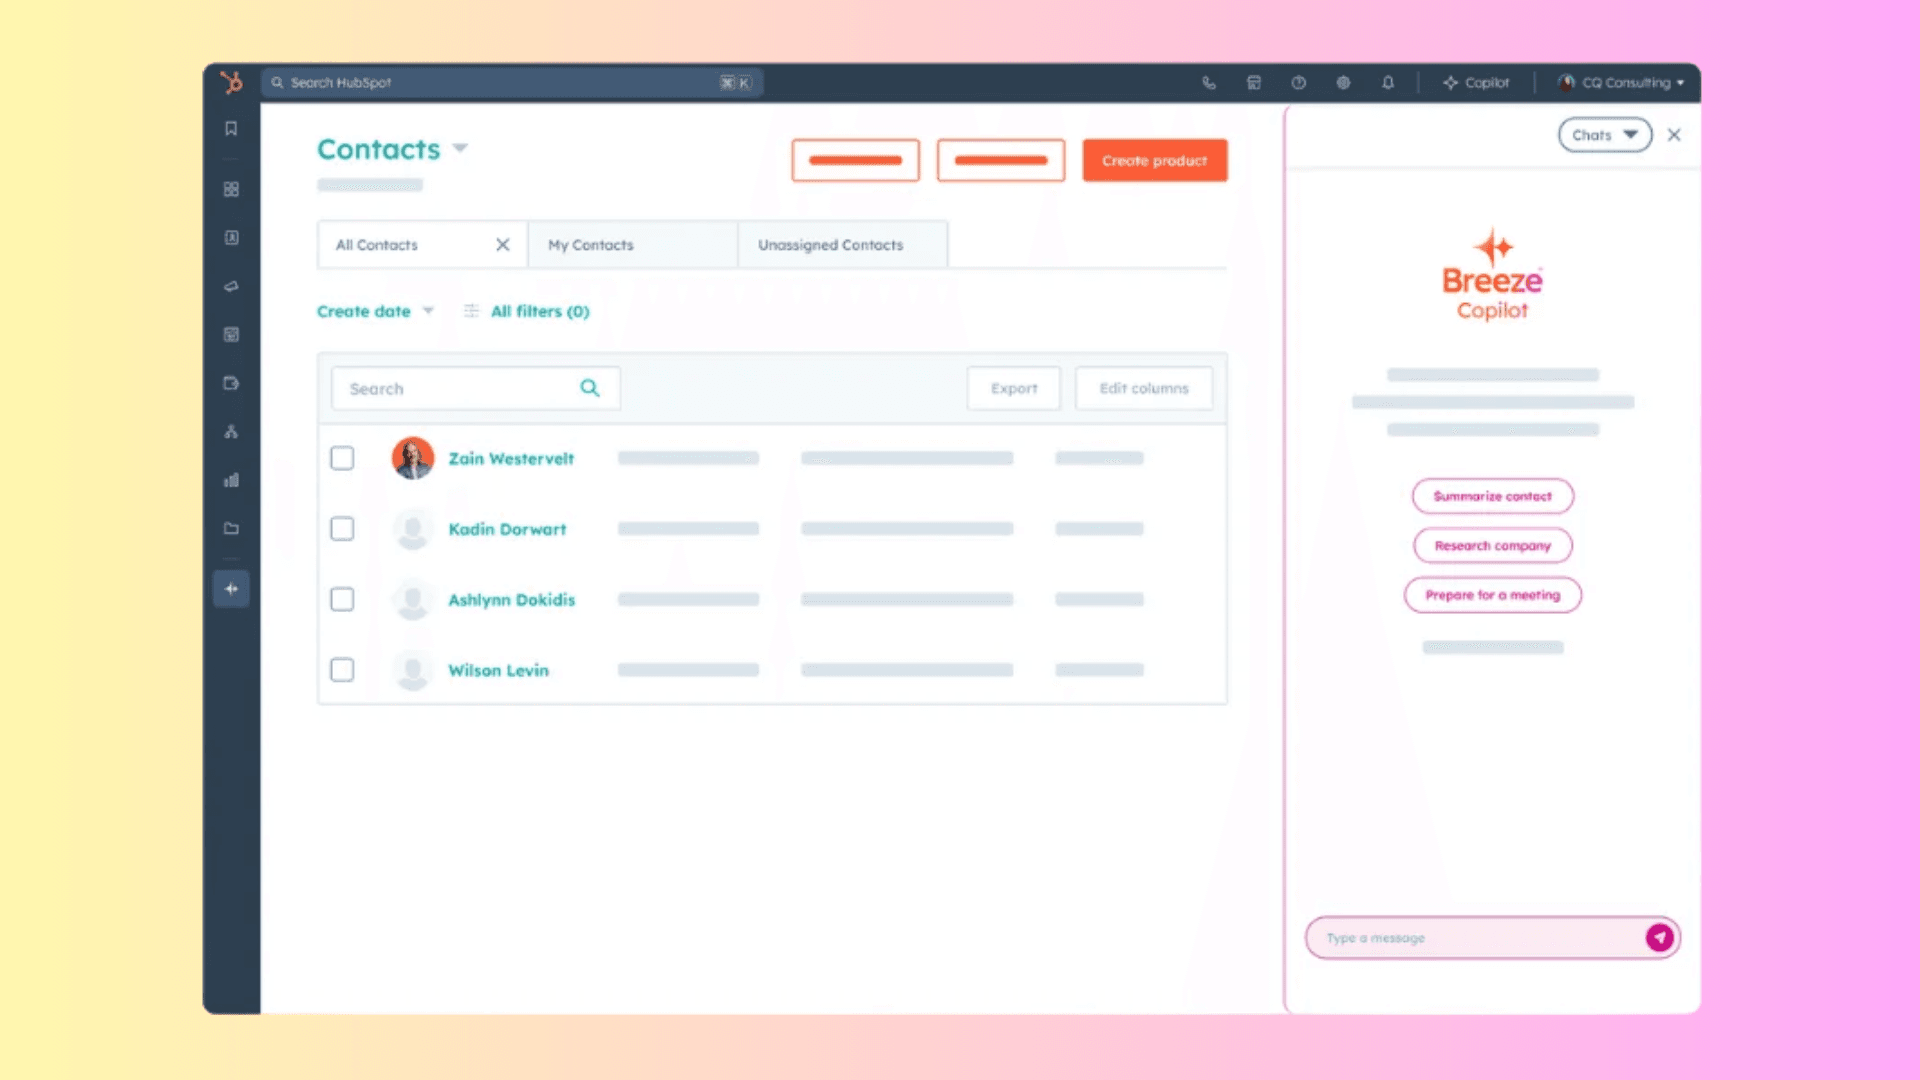Click the help question mark icon
This screenshot has height=1080, width=1920.
click(x=1298, y=82)
